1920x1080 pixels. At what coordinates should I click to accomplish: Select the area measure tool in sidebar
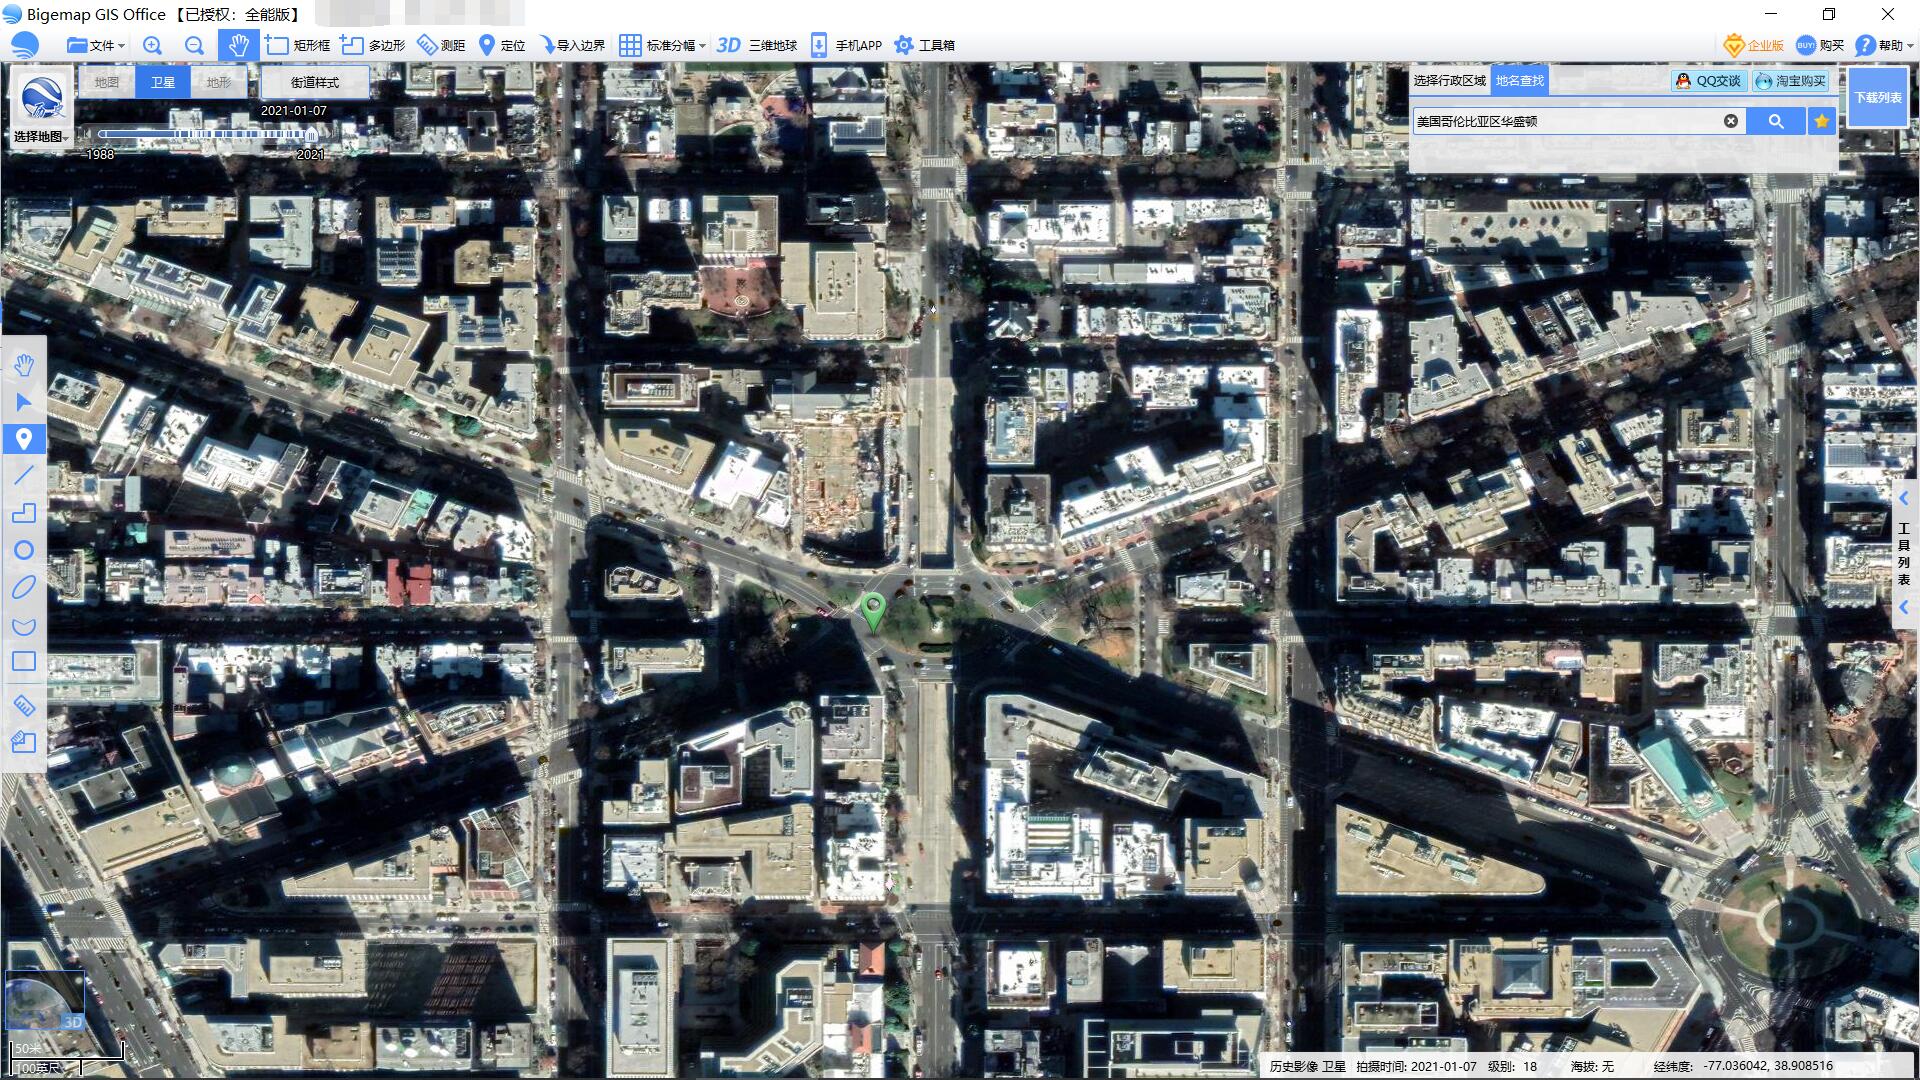point(24,742)
